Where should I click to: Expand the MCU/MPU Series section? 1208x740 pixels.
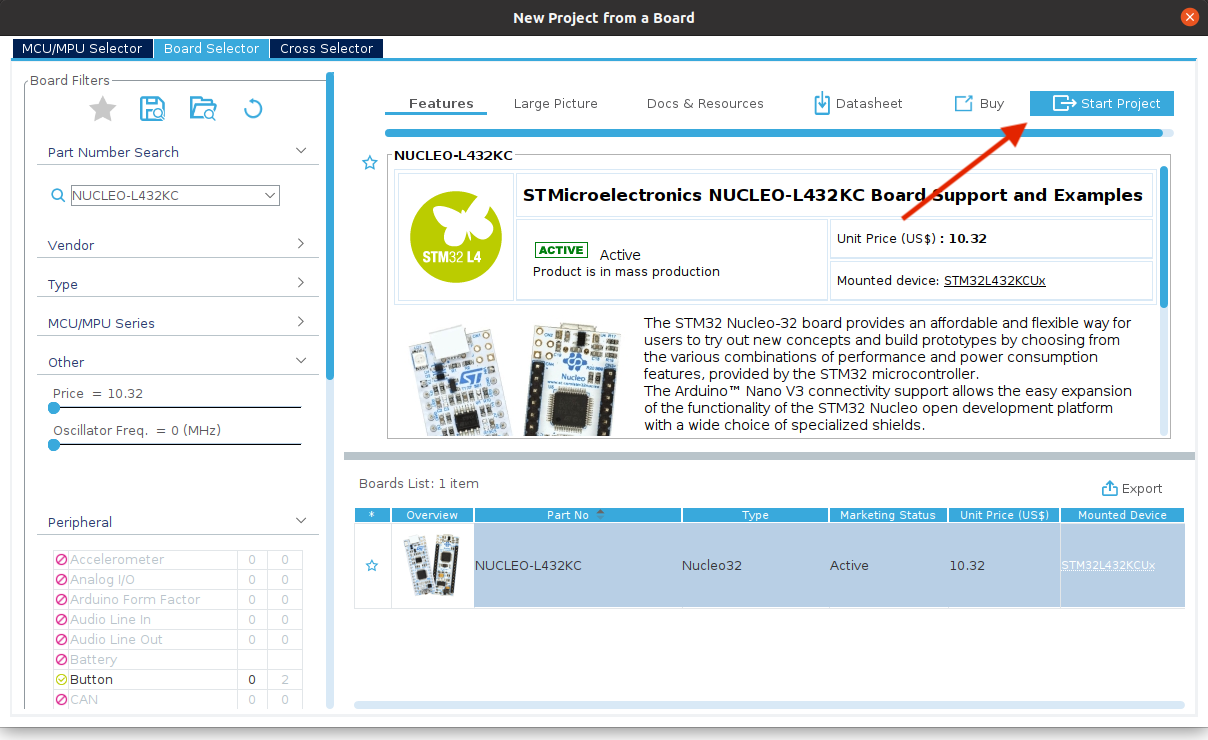(177, 323)
